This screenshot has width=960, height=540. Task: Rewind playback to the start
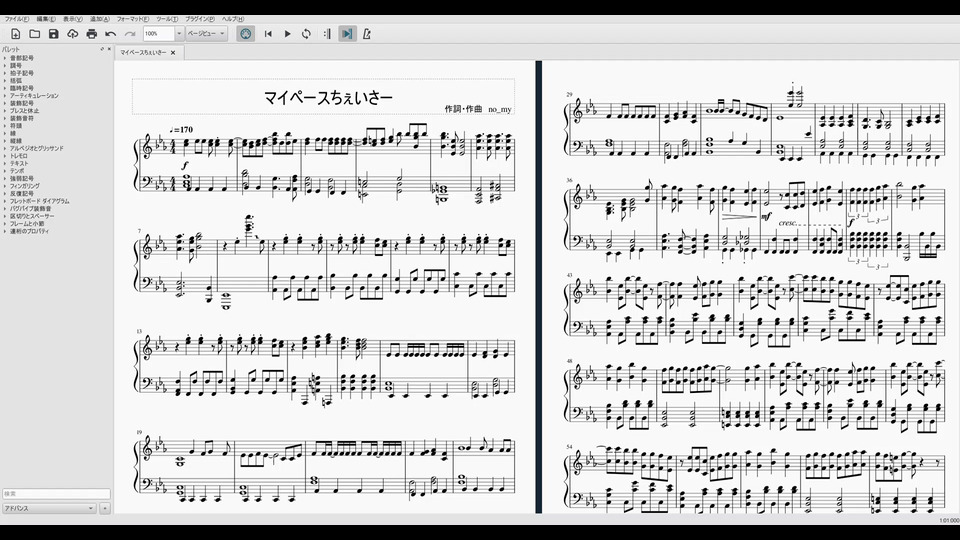(x=268, y=34)
